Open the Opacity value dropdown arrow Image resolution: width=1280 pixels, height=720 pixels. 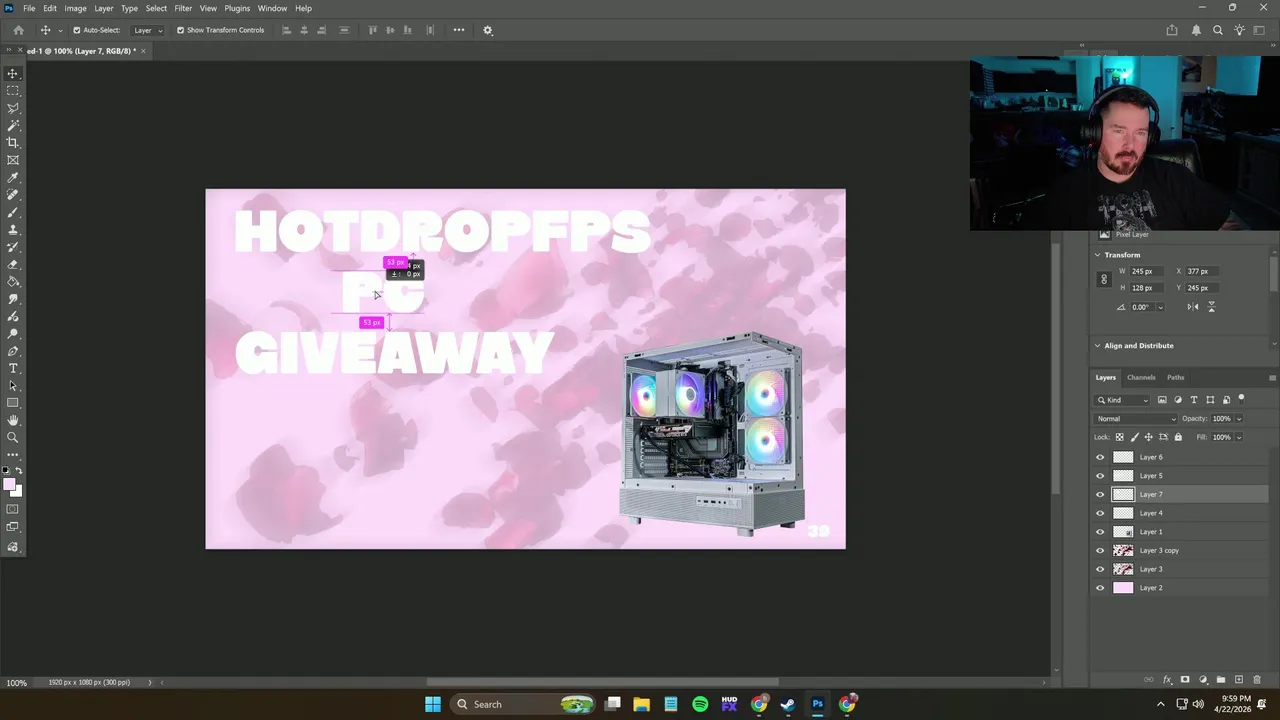[x=1239, y=418]
